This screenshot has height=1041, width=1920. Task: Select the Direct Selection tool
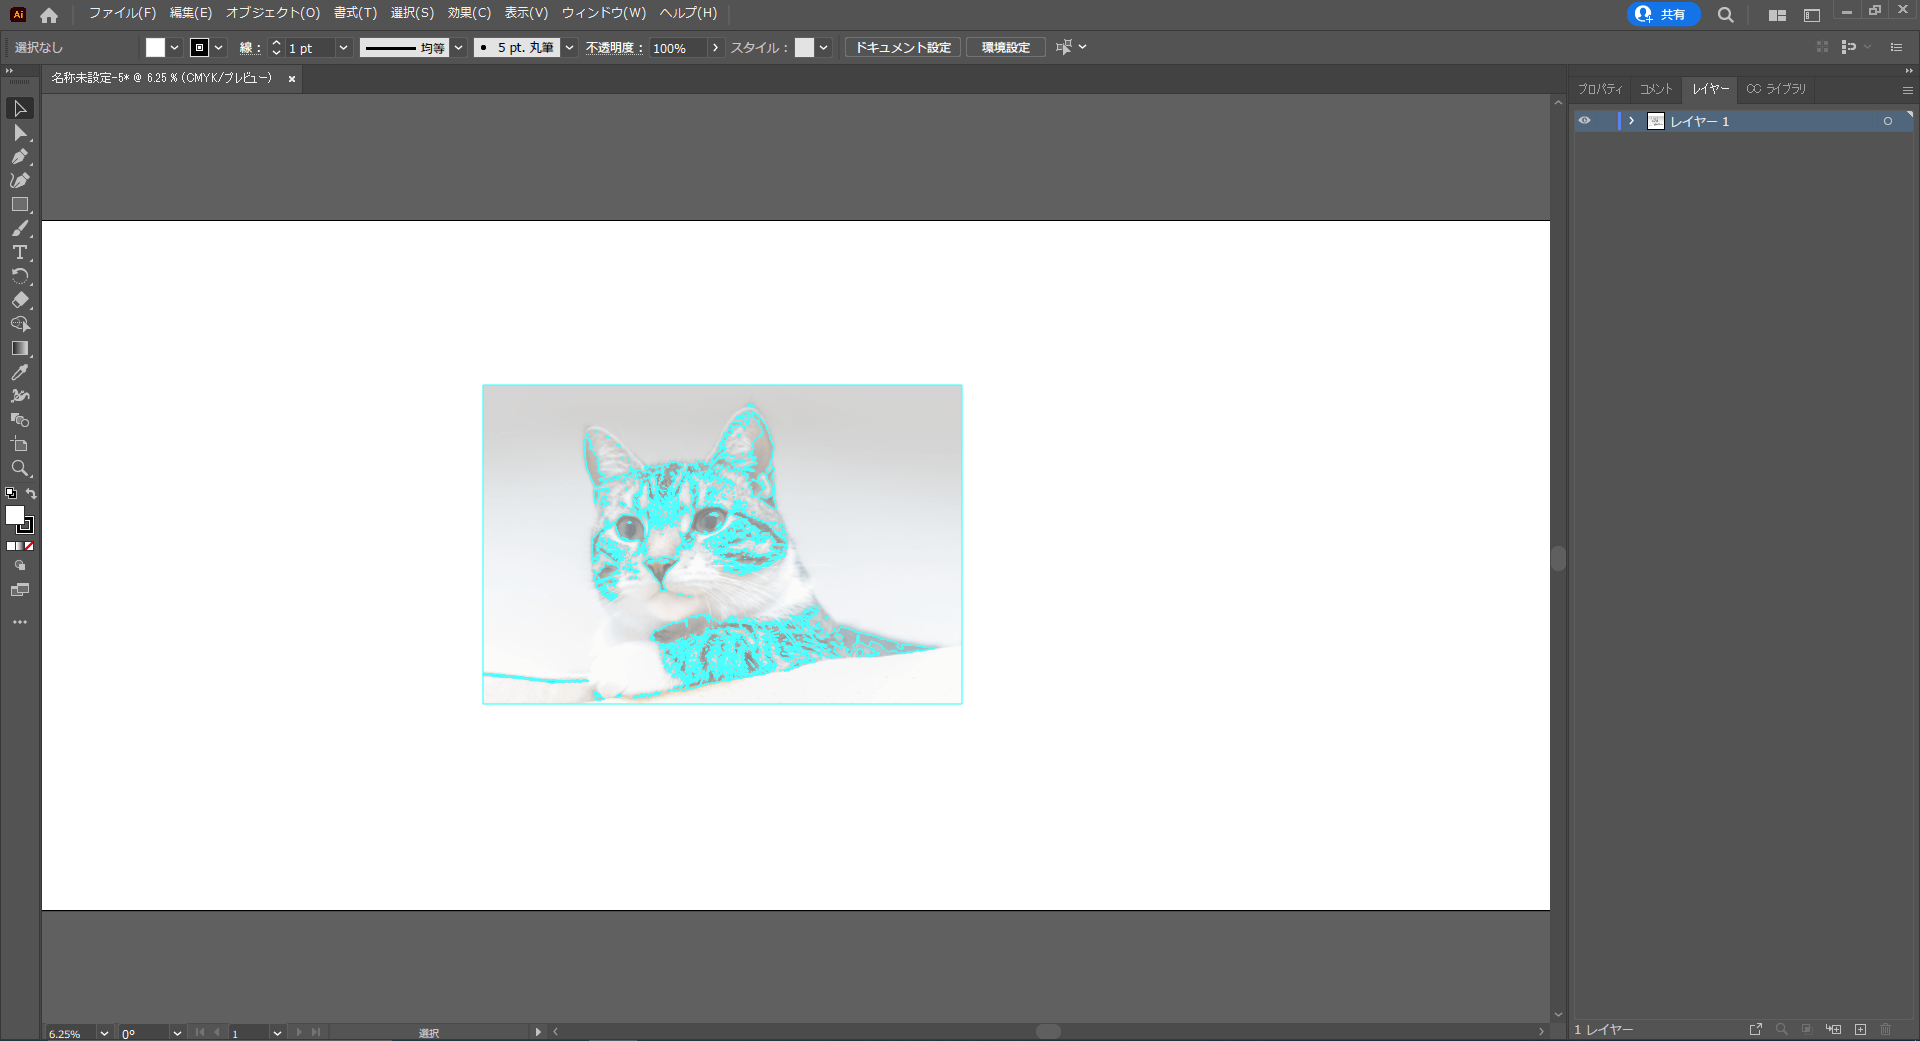coord(19,132)
